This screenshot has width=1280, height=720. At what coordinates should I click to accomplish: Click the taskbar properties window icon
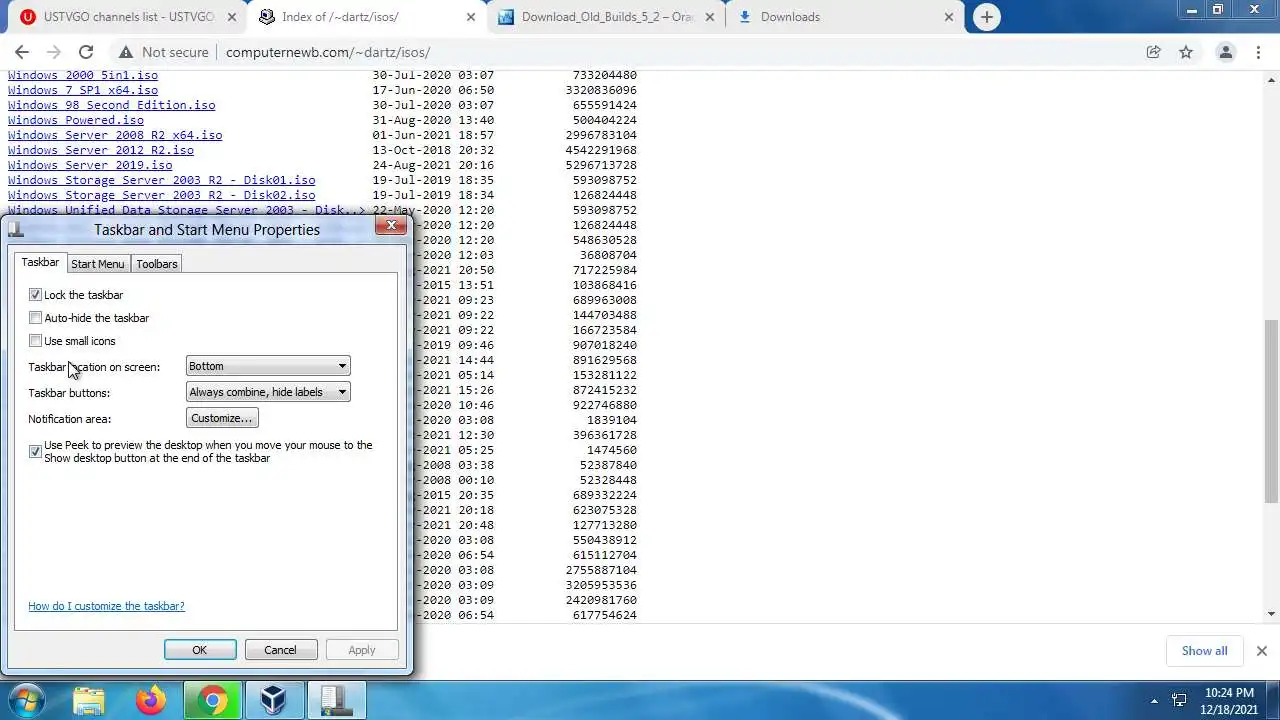(x=336, y=700)
